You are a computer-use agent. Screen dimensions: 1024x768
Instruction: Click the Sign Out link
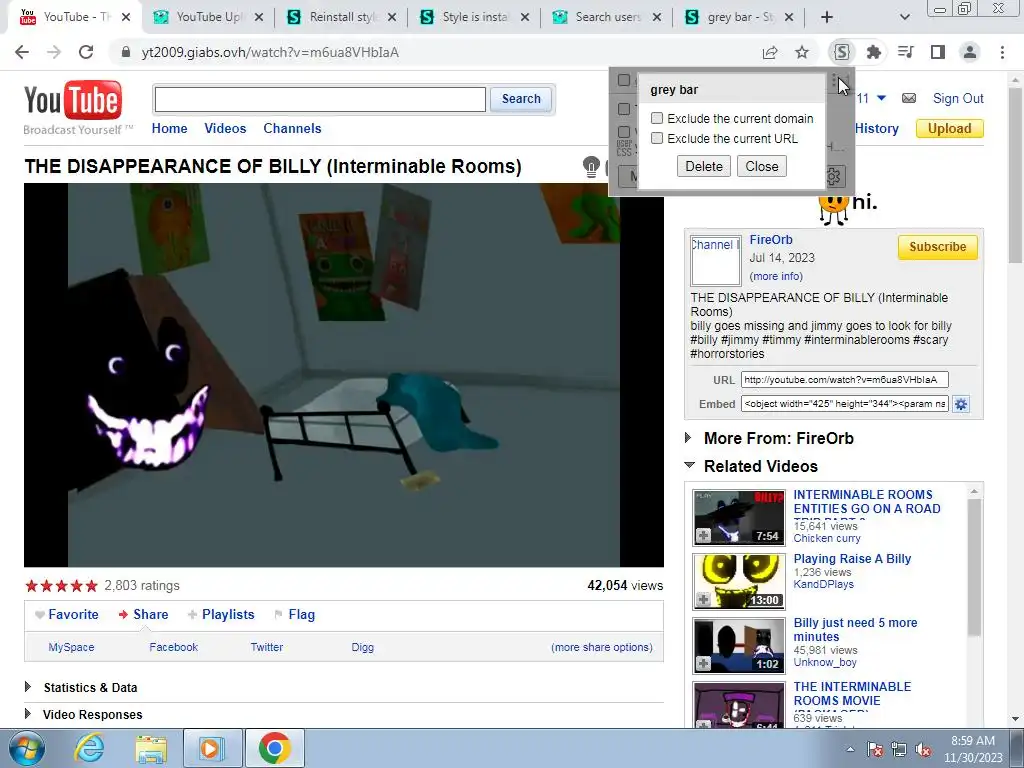pyautogui.click(x=958, y=99)
